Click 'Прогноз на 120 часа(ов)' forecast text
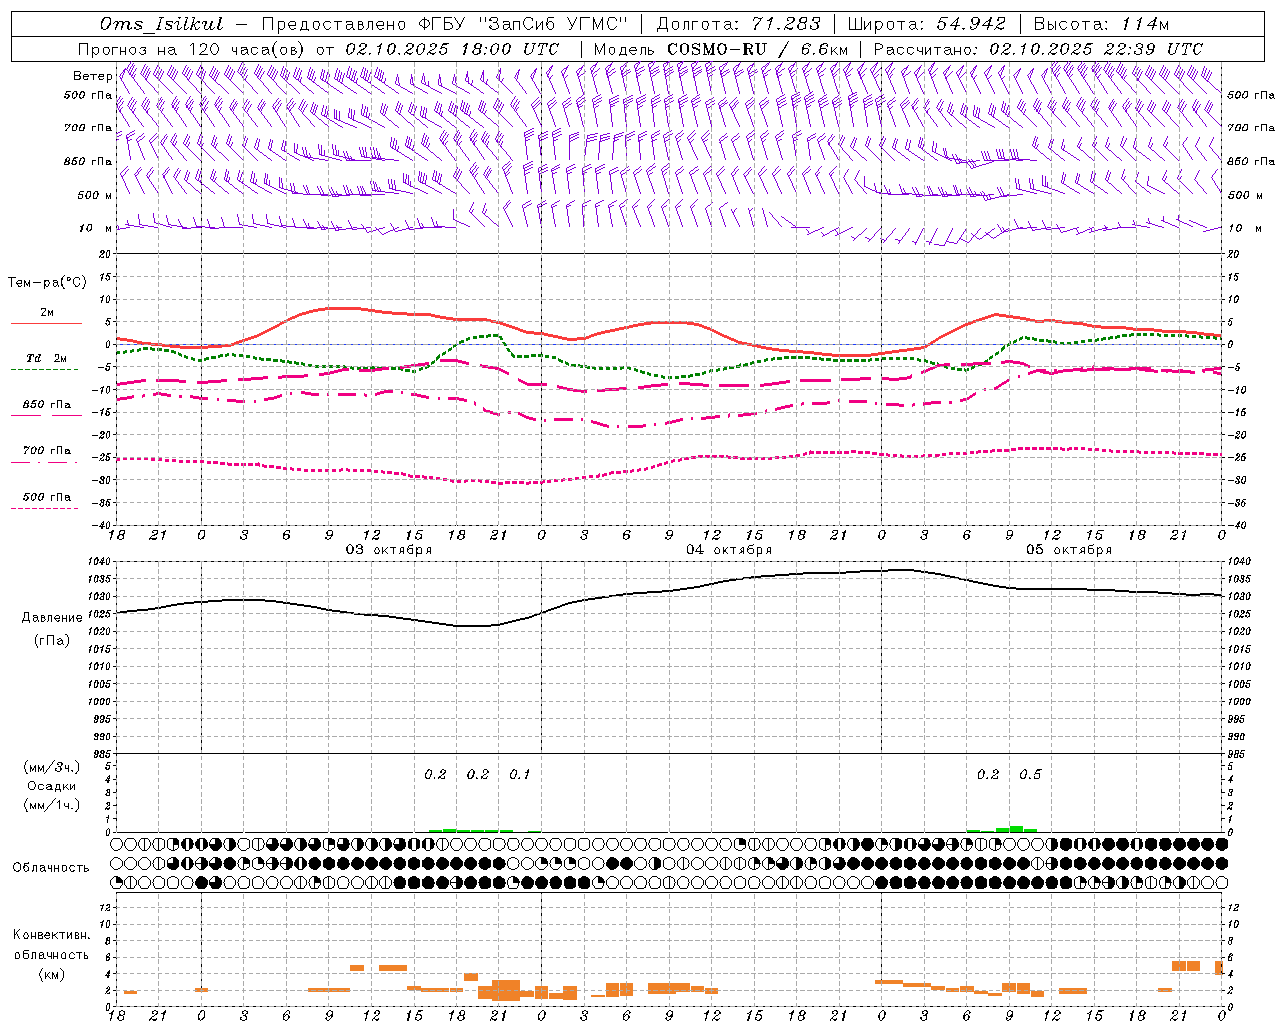Image resolution: width=1280 pixels, height=1024 pixels. click(x=192, y=49)
